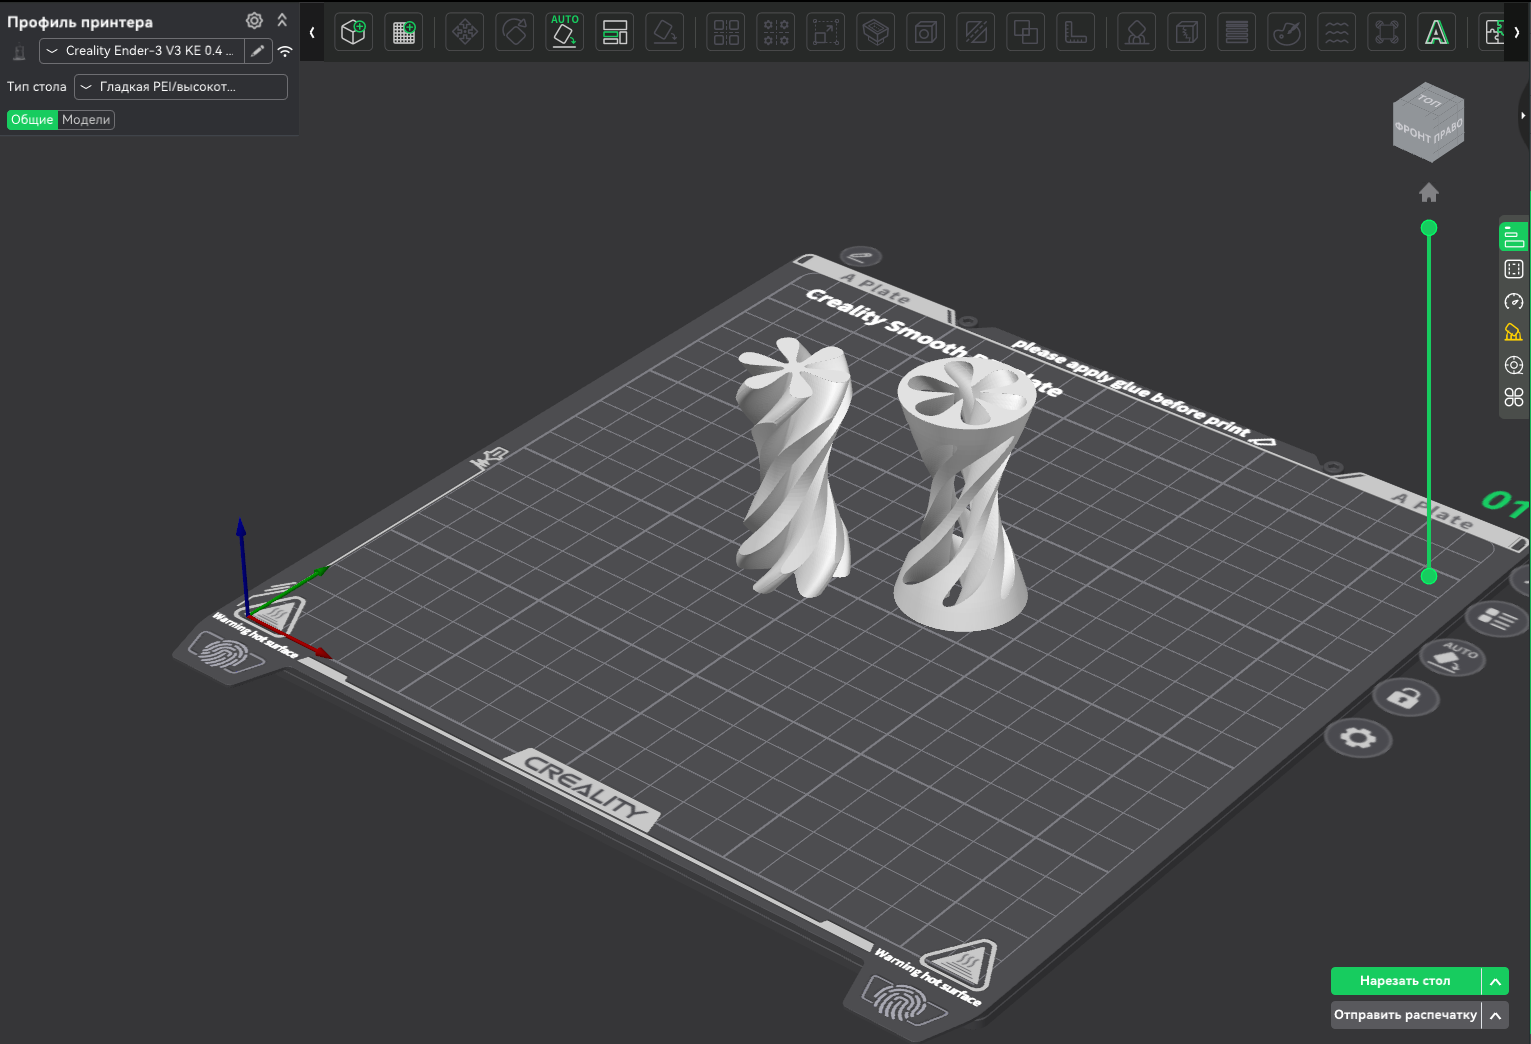Click the Add plate grid icon
This screenshot has height=1044, width=1531.
coord(404,32)
